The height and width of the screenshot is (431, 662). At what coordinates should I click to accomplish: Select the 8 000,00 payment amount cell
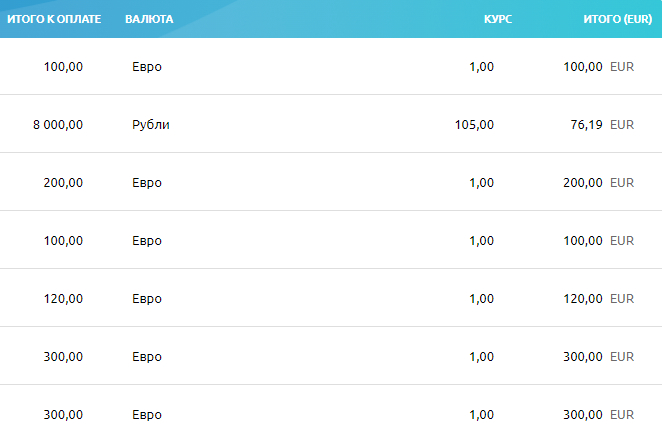[58, 125]
